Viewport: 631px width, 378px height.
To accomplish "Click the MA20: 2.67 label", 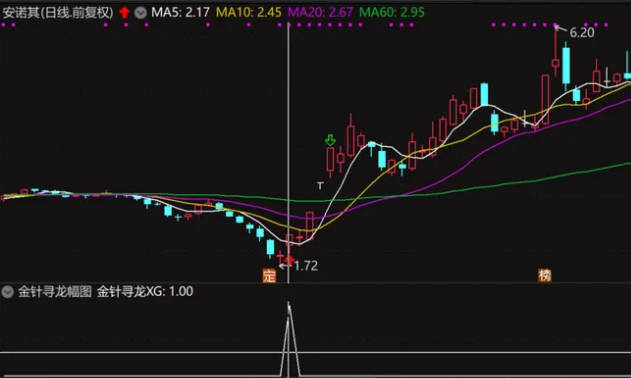I will [x=320, y=12].
